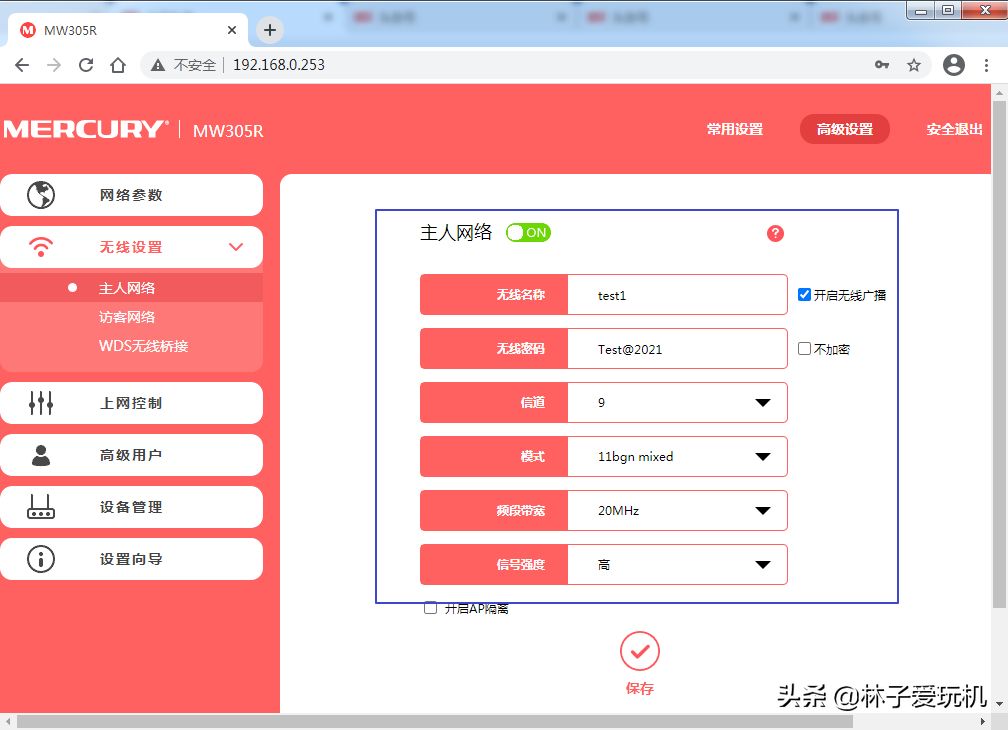Click the Wi-Fi icon for 无线设置
The width and height of the screenshot is (1008, 730).
41,247
